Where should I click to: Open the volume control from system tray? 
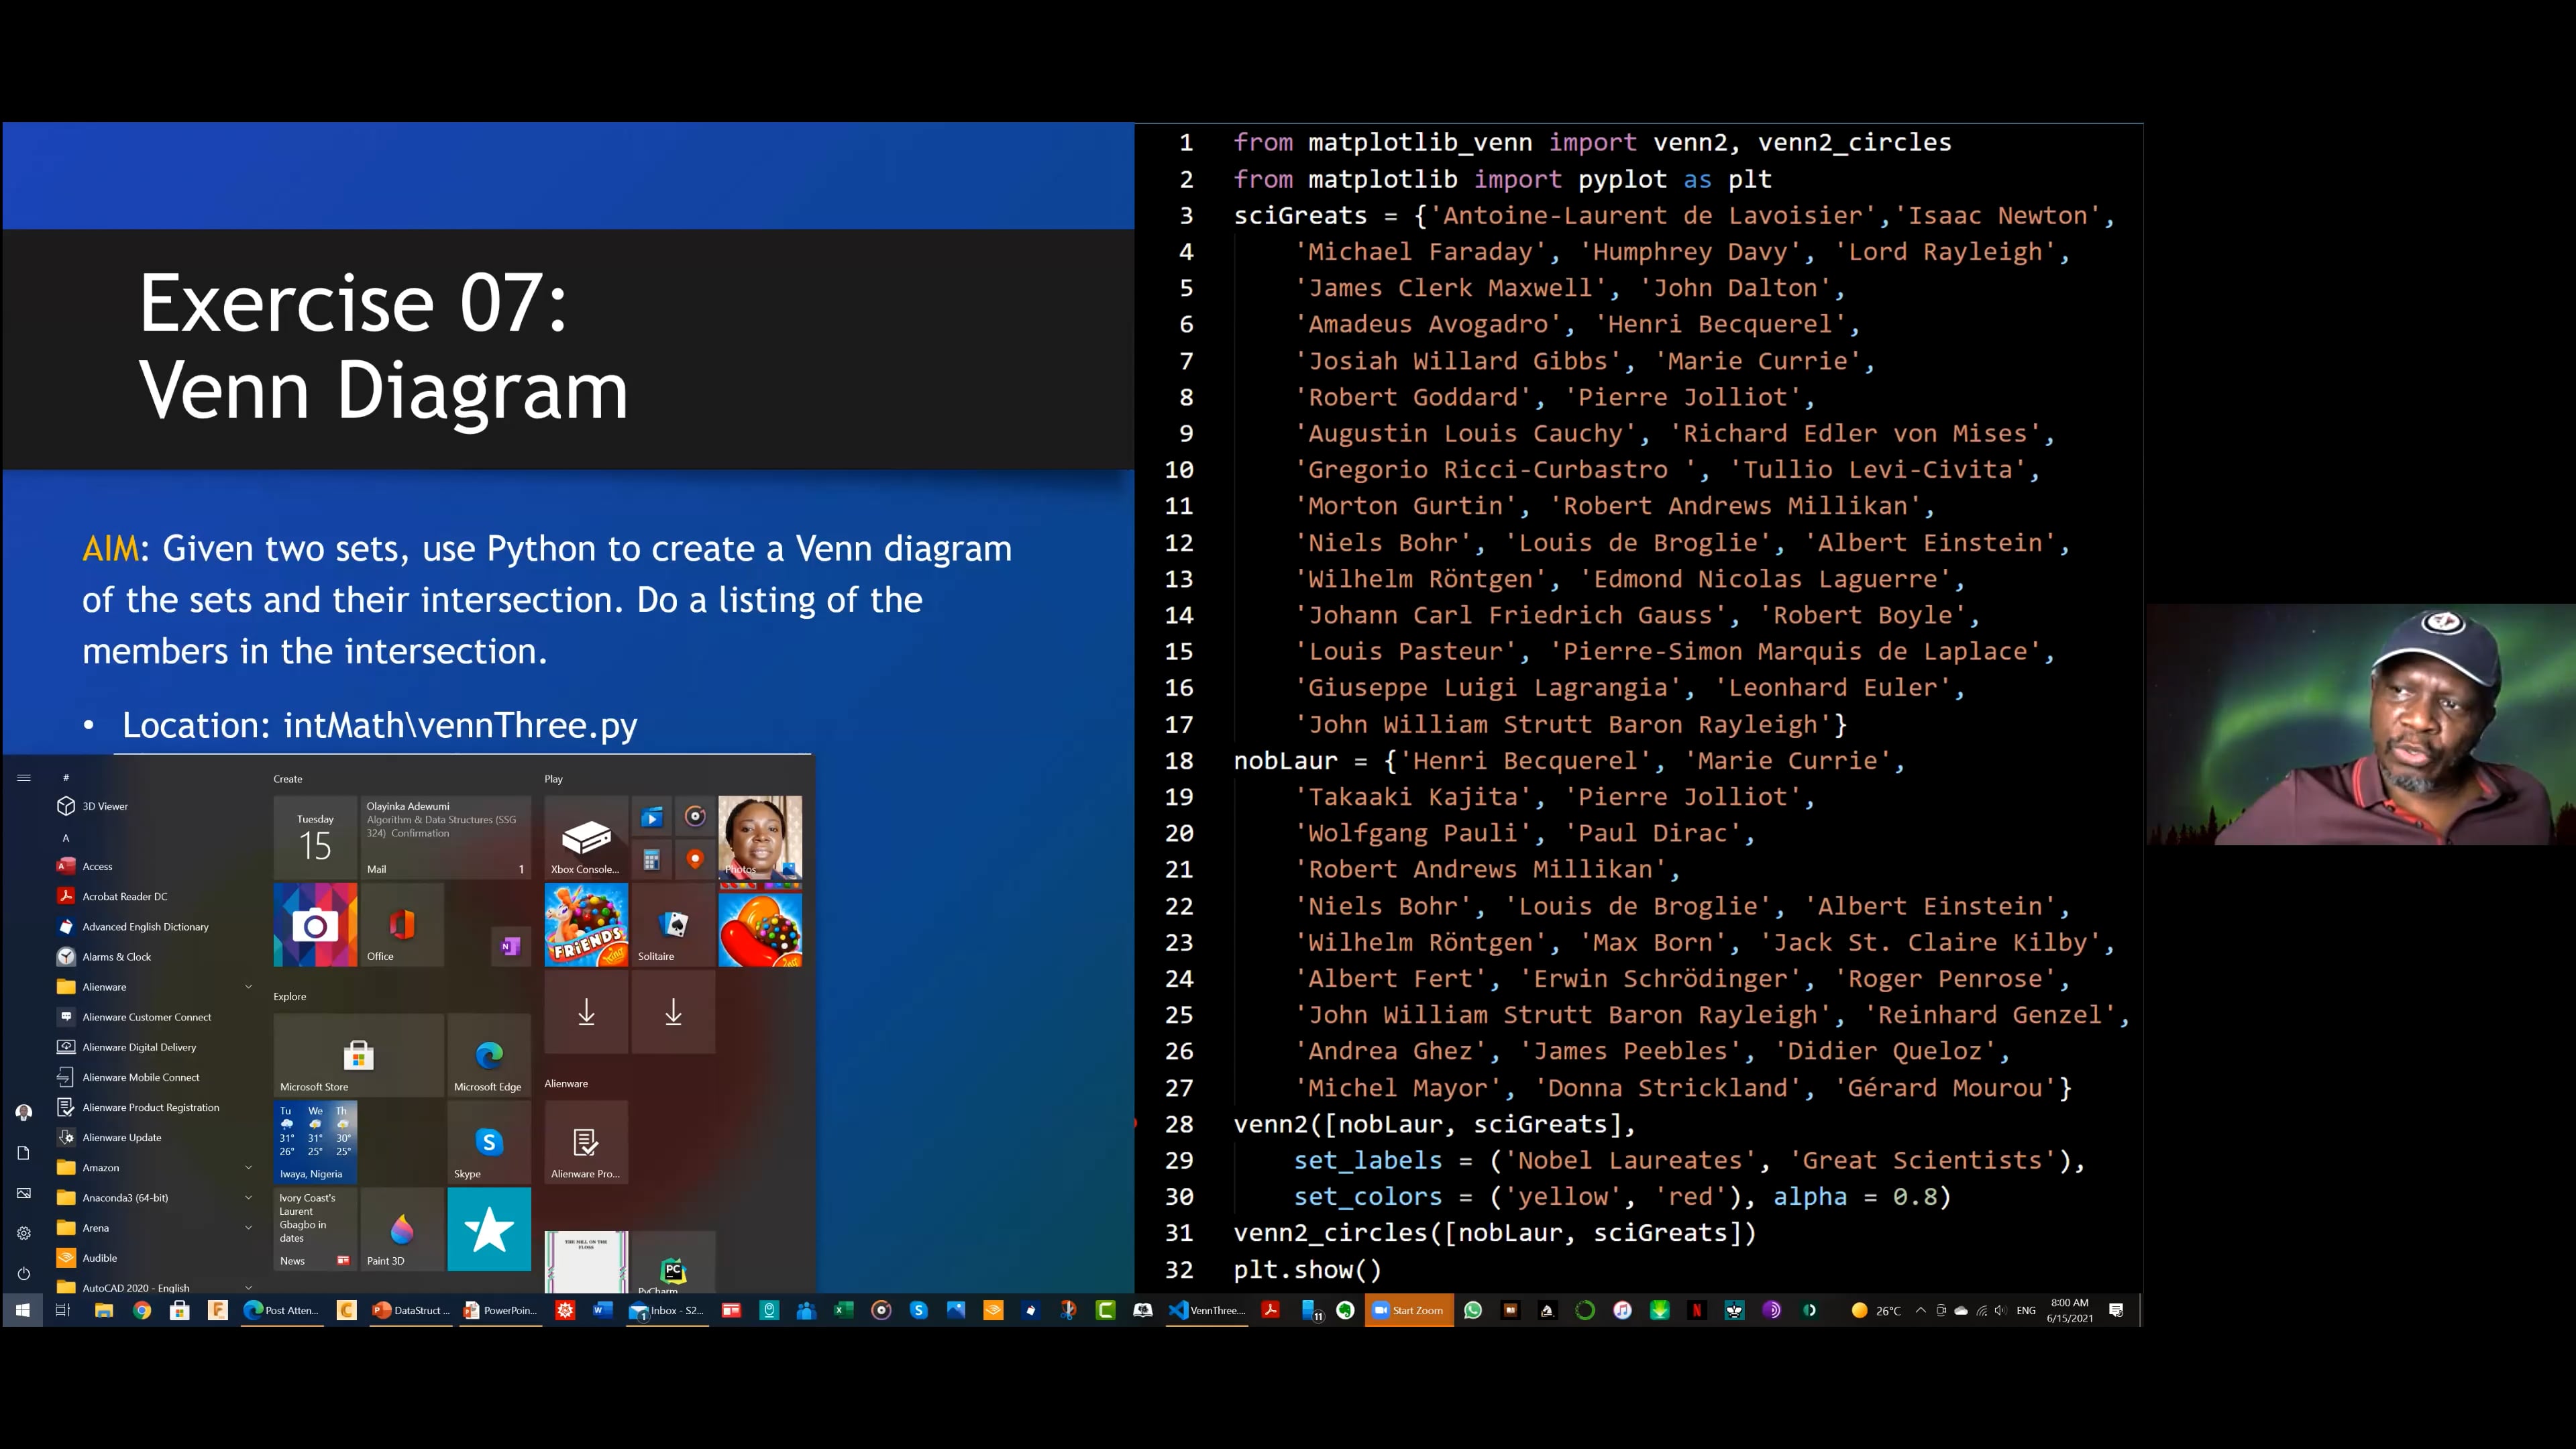coord(2000,1310)
